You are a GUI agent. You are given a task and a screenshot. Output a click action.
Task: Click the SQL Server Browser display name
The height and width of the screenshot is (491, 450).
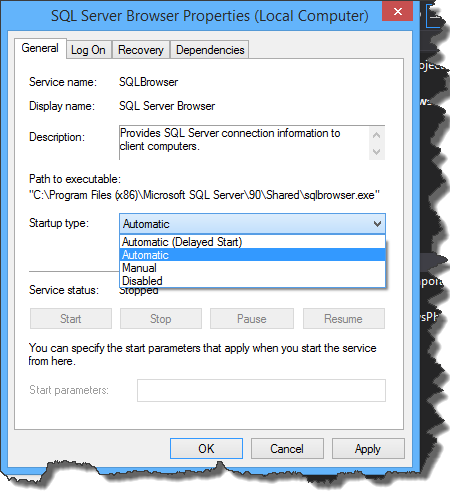[x=167, y=106]
